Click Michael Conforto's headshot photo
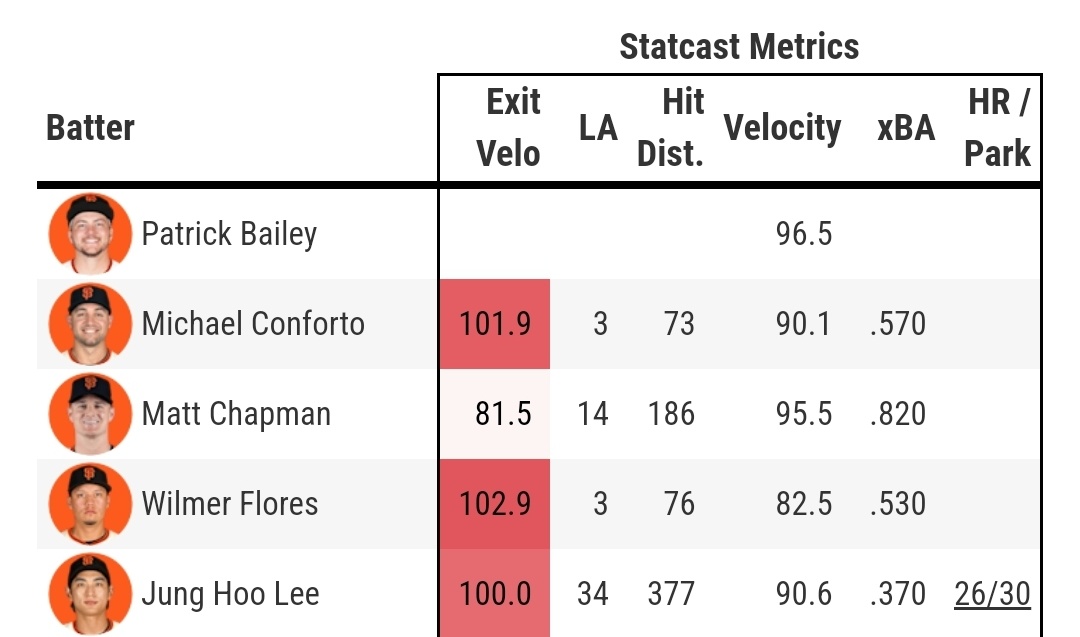Image resolution: width=1080 pixels, height=637 pixels. coord(90,324)
